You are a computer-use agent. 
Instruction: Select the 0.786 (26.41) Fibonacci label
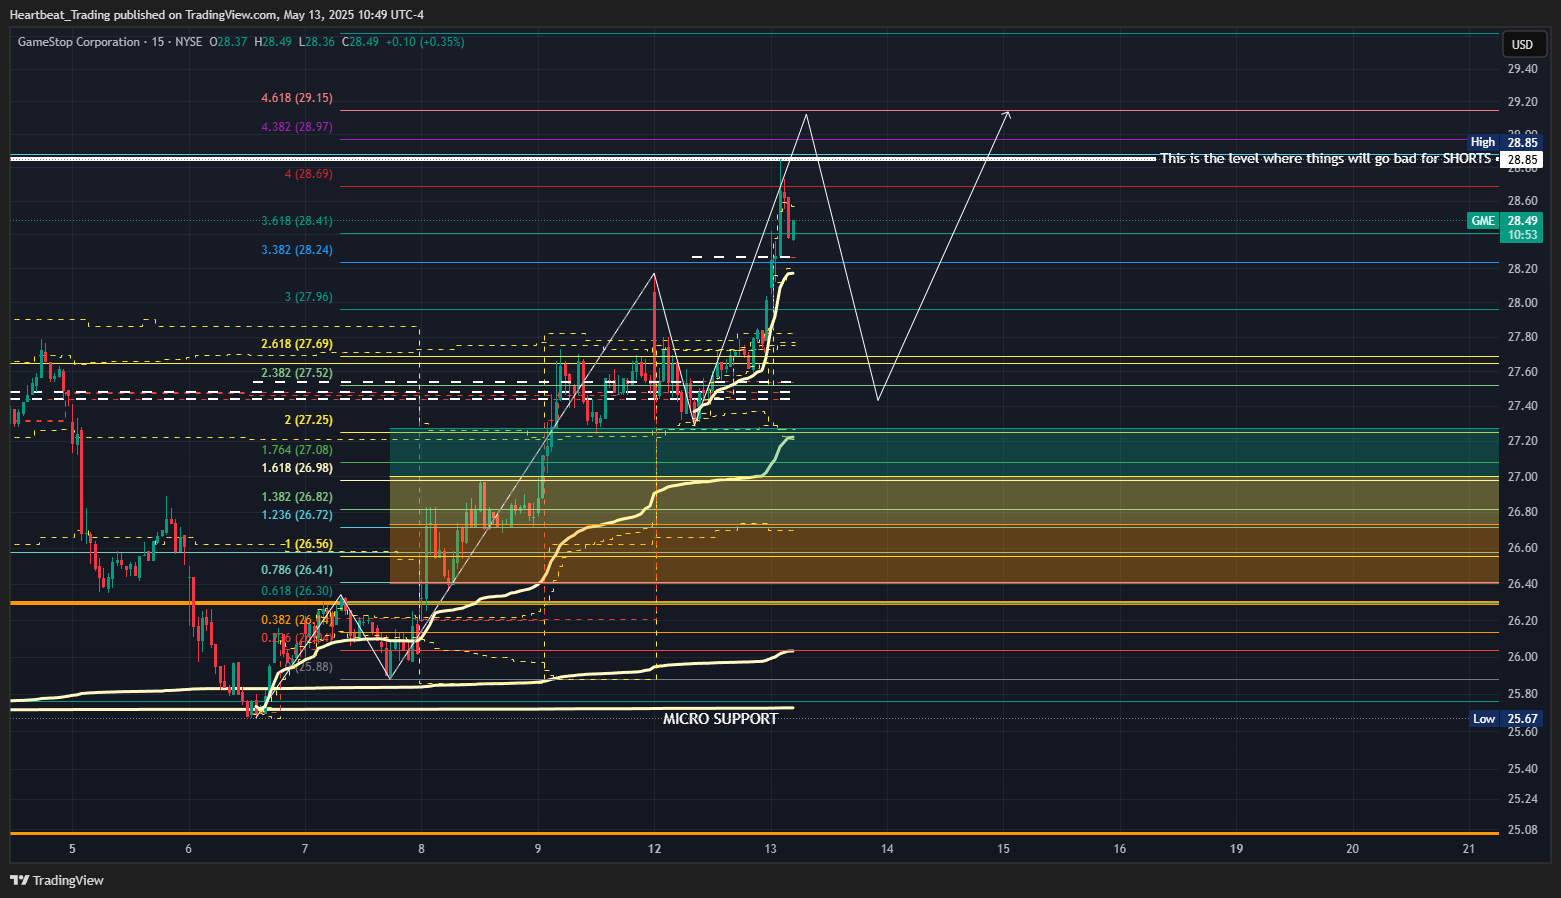click(x=297, y=570)
